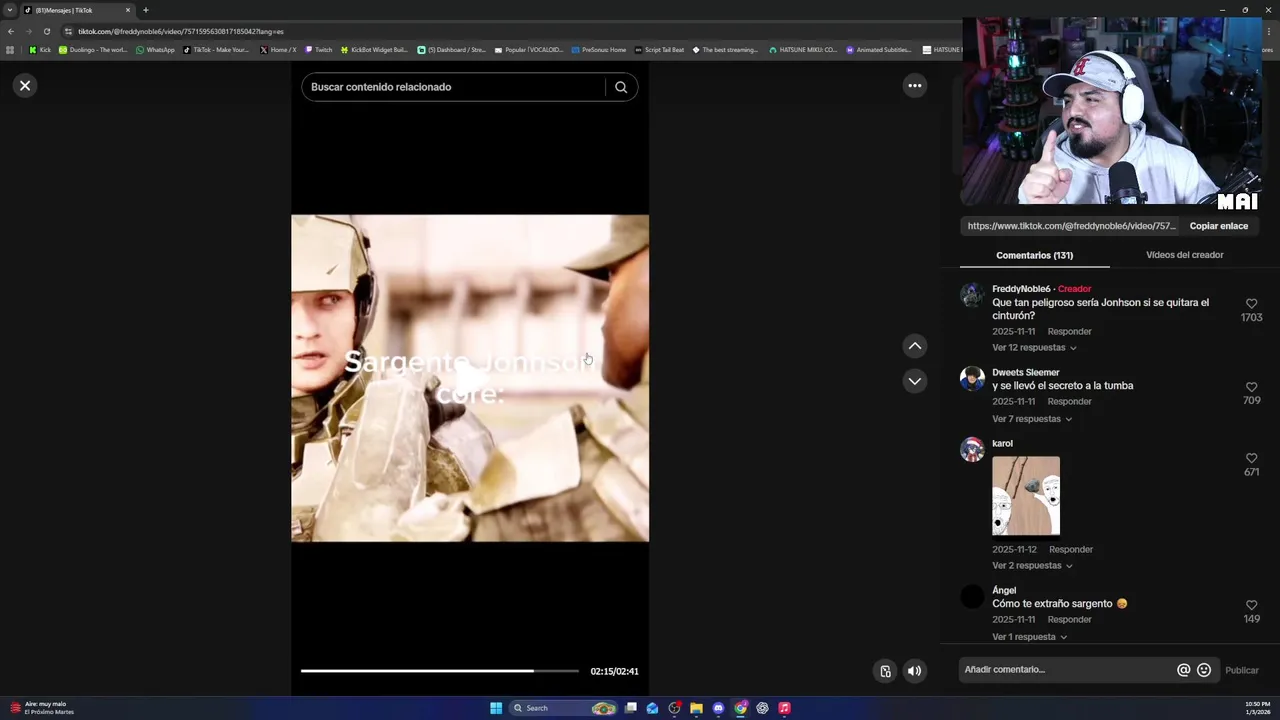Reply to Dweets Sleemer's comment via Responder
The width and height of the screenshot is (1280, 720).
(1069, 402)
